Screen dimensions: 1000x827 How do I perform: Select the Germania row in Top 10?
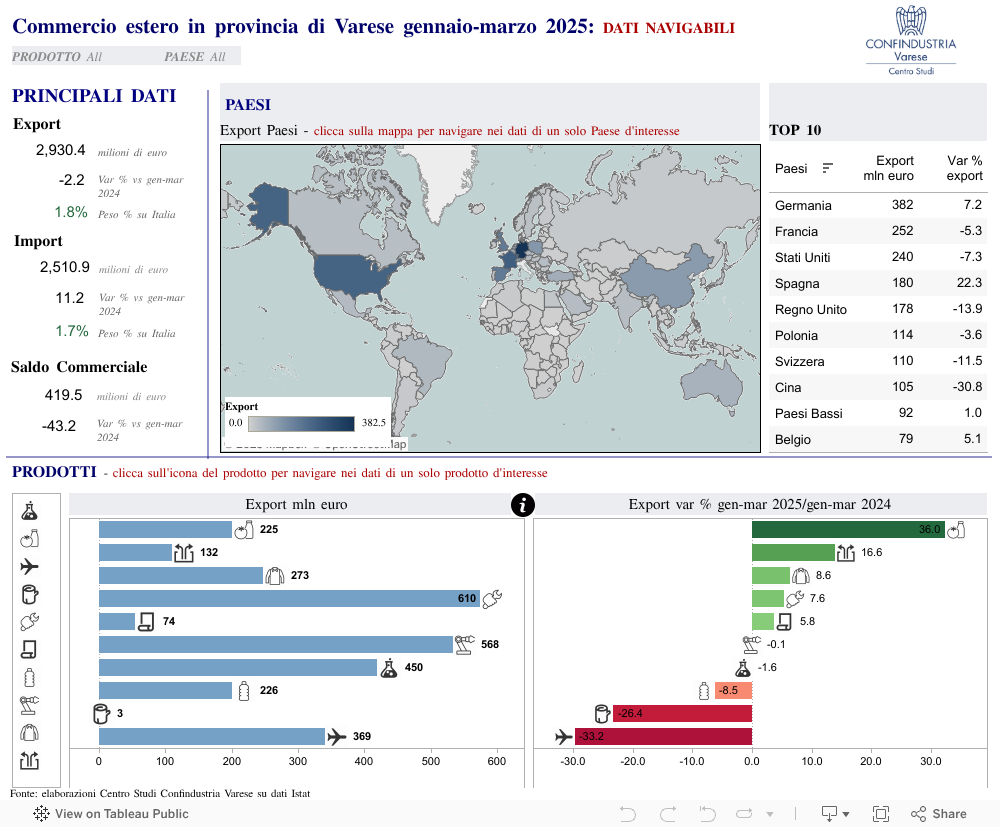(878, 205)
